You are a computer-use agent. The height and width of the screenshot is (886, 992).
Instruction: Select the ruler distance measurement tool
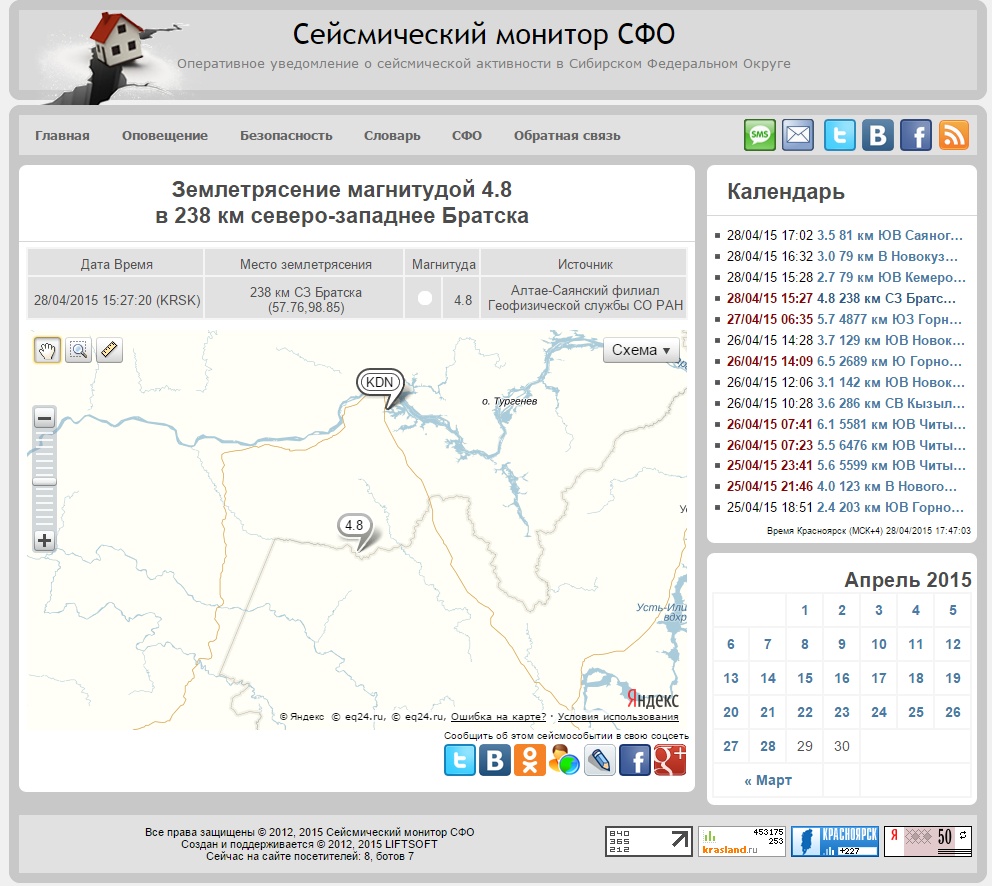pos(109,350)
